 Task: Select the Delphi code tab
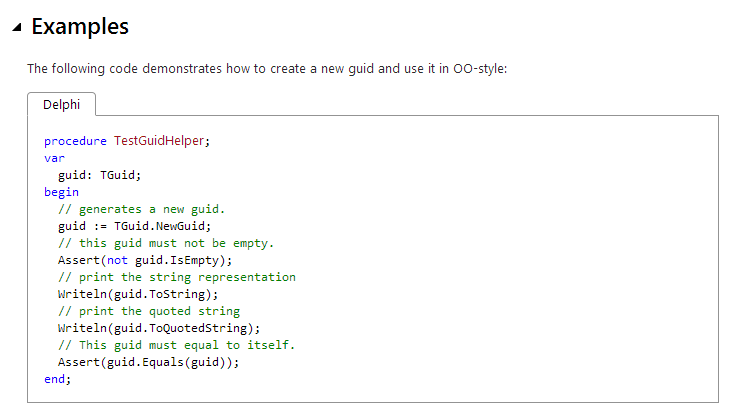61,104
